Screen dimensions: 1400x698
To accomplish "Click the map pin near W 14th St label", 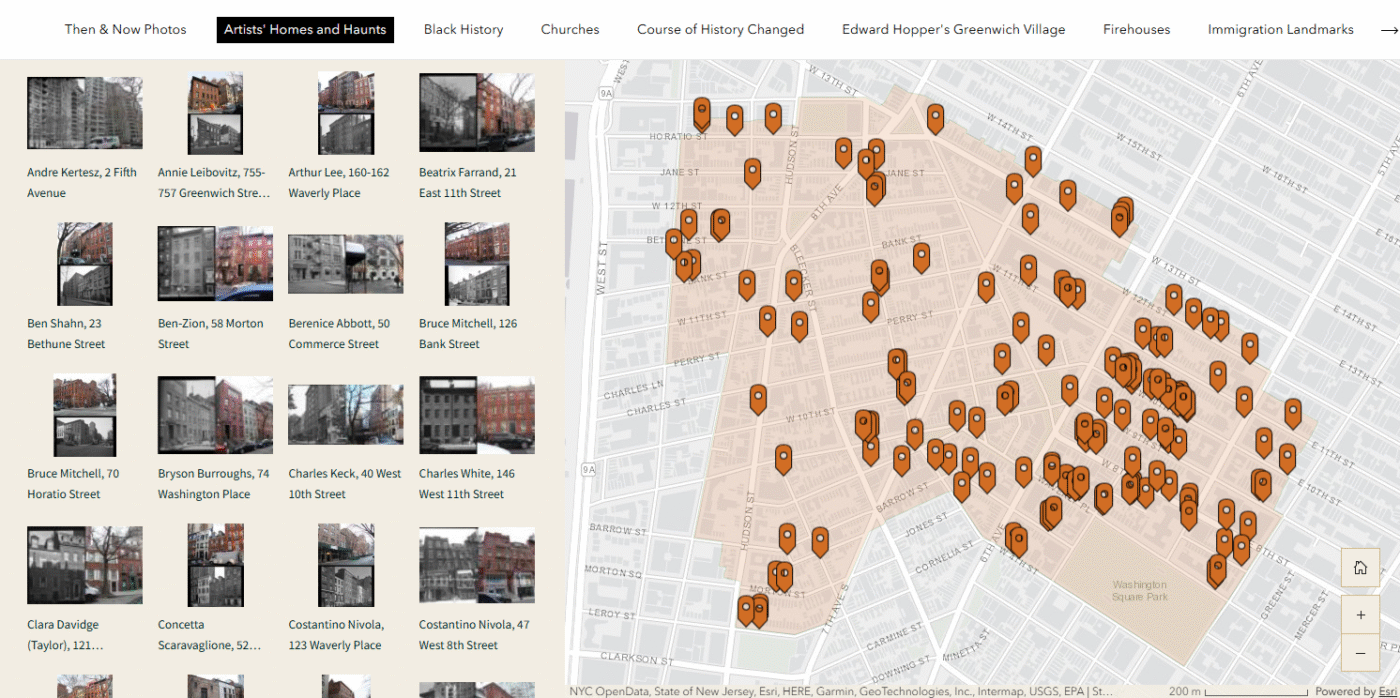I will (x=935, y=117).
